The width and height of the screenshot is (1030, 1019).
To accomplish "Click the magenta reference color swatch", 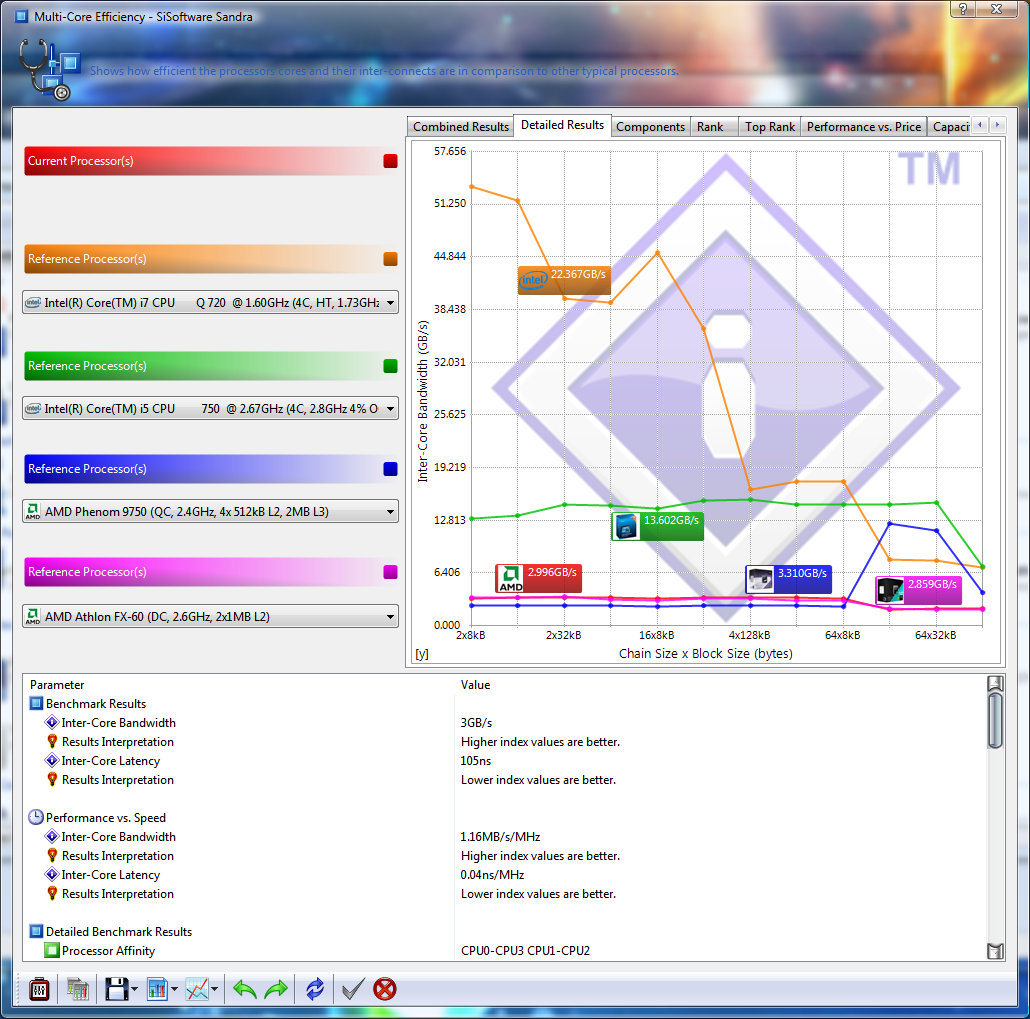I will (x=390, y=572).
